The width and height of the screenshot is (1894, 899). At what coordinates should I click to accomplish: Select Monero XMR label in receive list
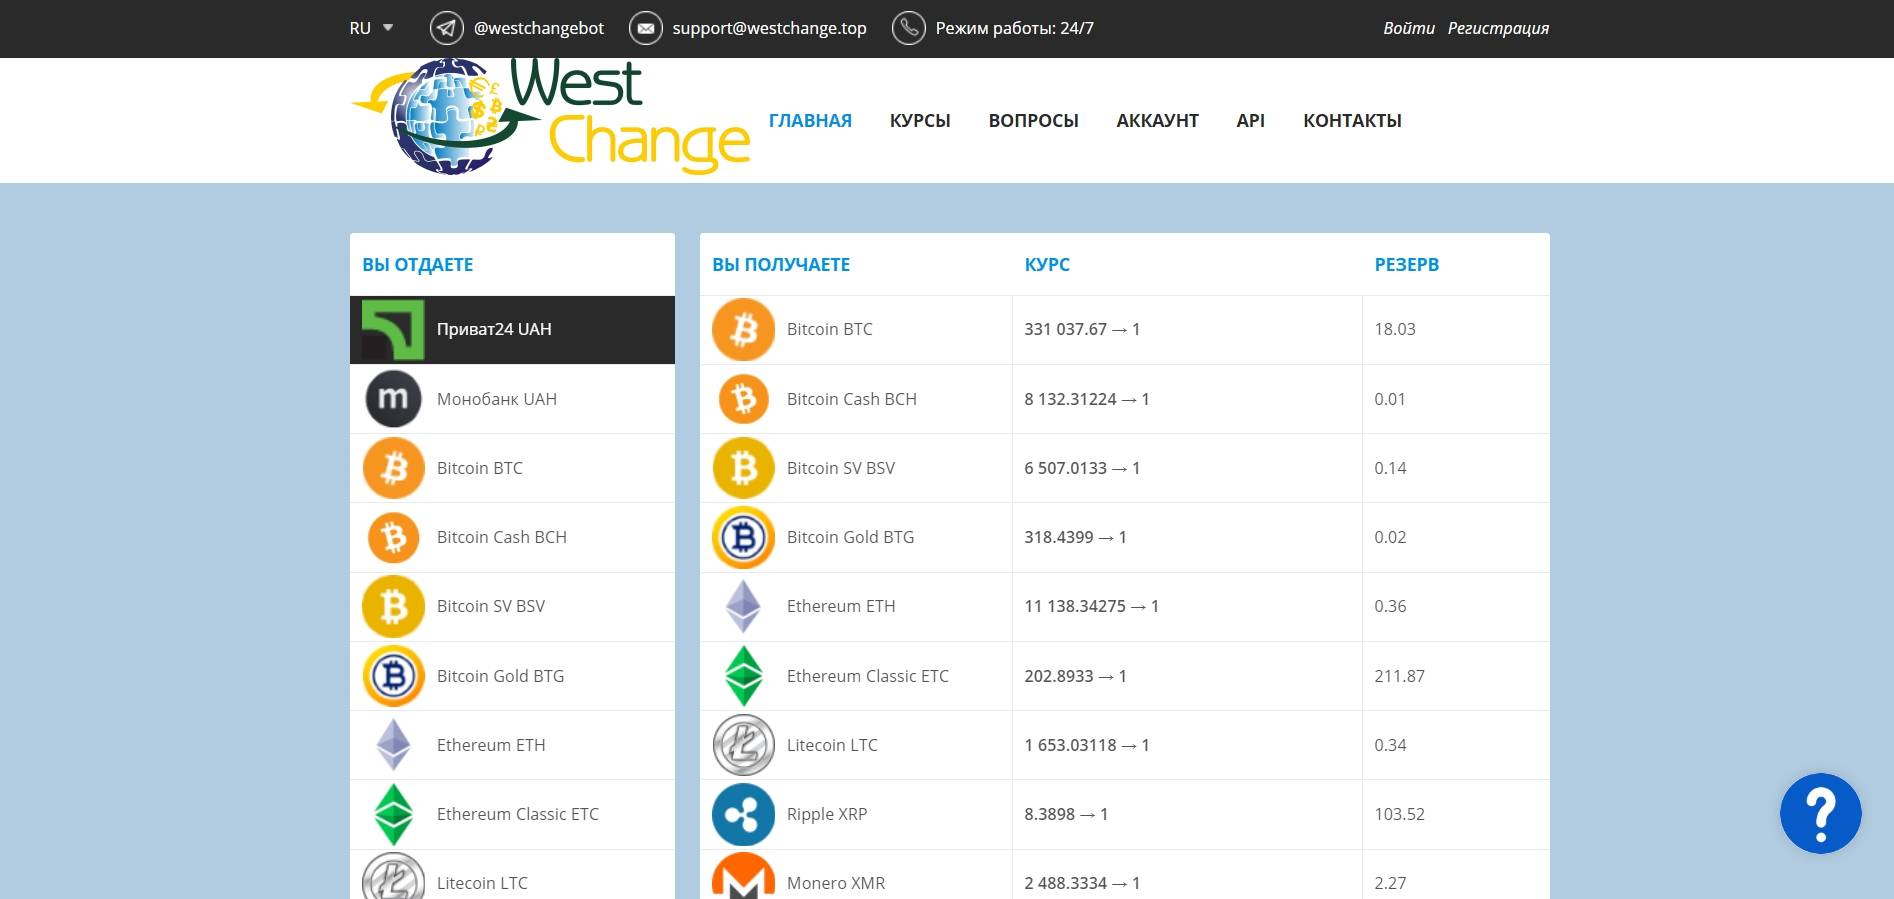tap(836, 883)
